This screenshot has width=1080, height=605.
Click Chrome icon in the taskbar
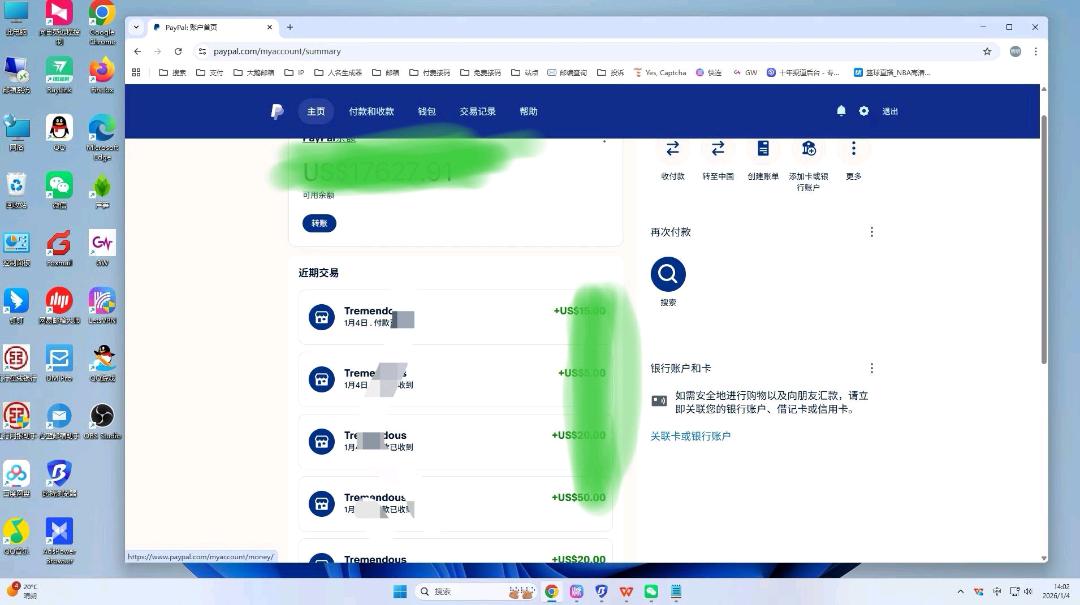[552, 591]
